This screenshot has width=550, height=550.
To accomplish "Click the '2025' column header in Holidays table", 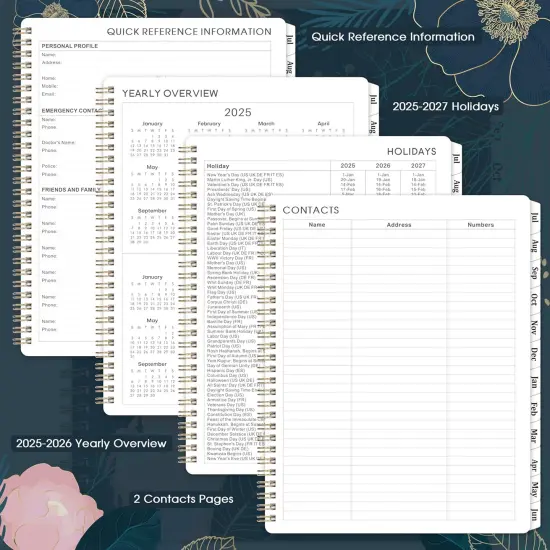I will [348, 166].
